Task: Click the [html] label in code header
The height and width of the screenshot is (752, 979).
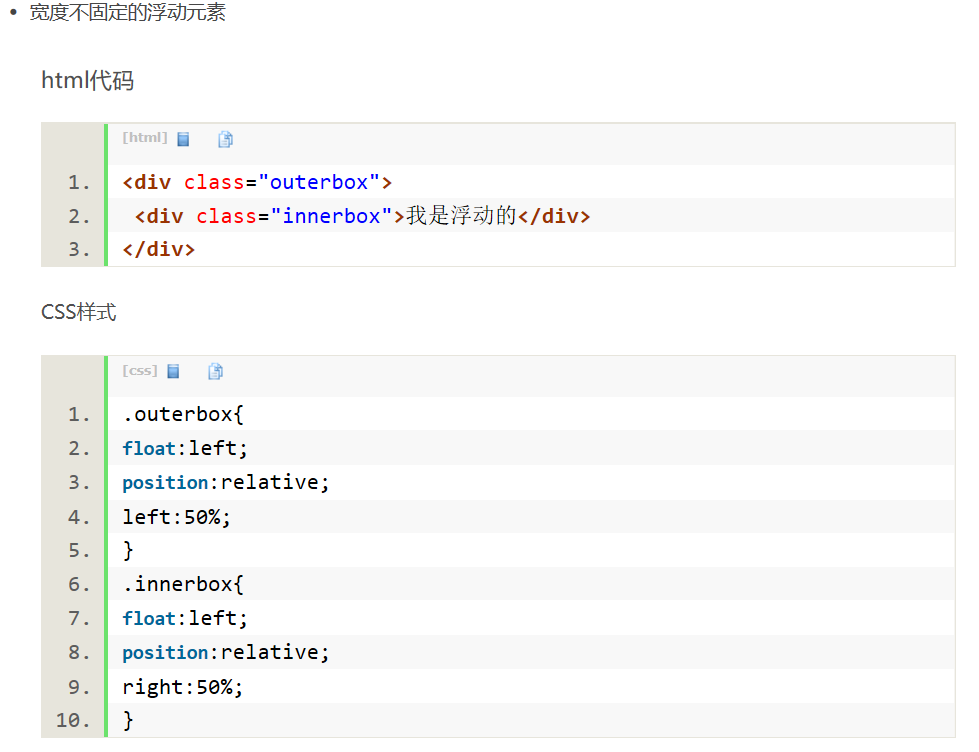Action: click(145, 137)
